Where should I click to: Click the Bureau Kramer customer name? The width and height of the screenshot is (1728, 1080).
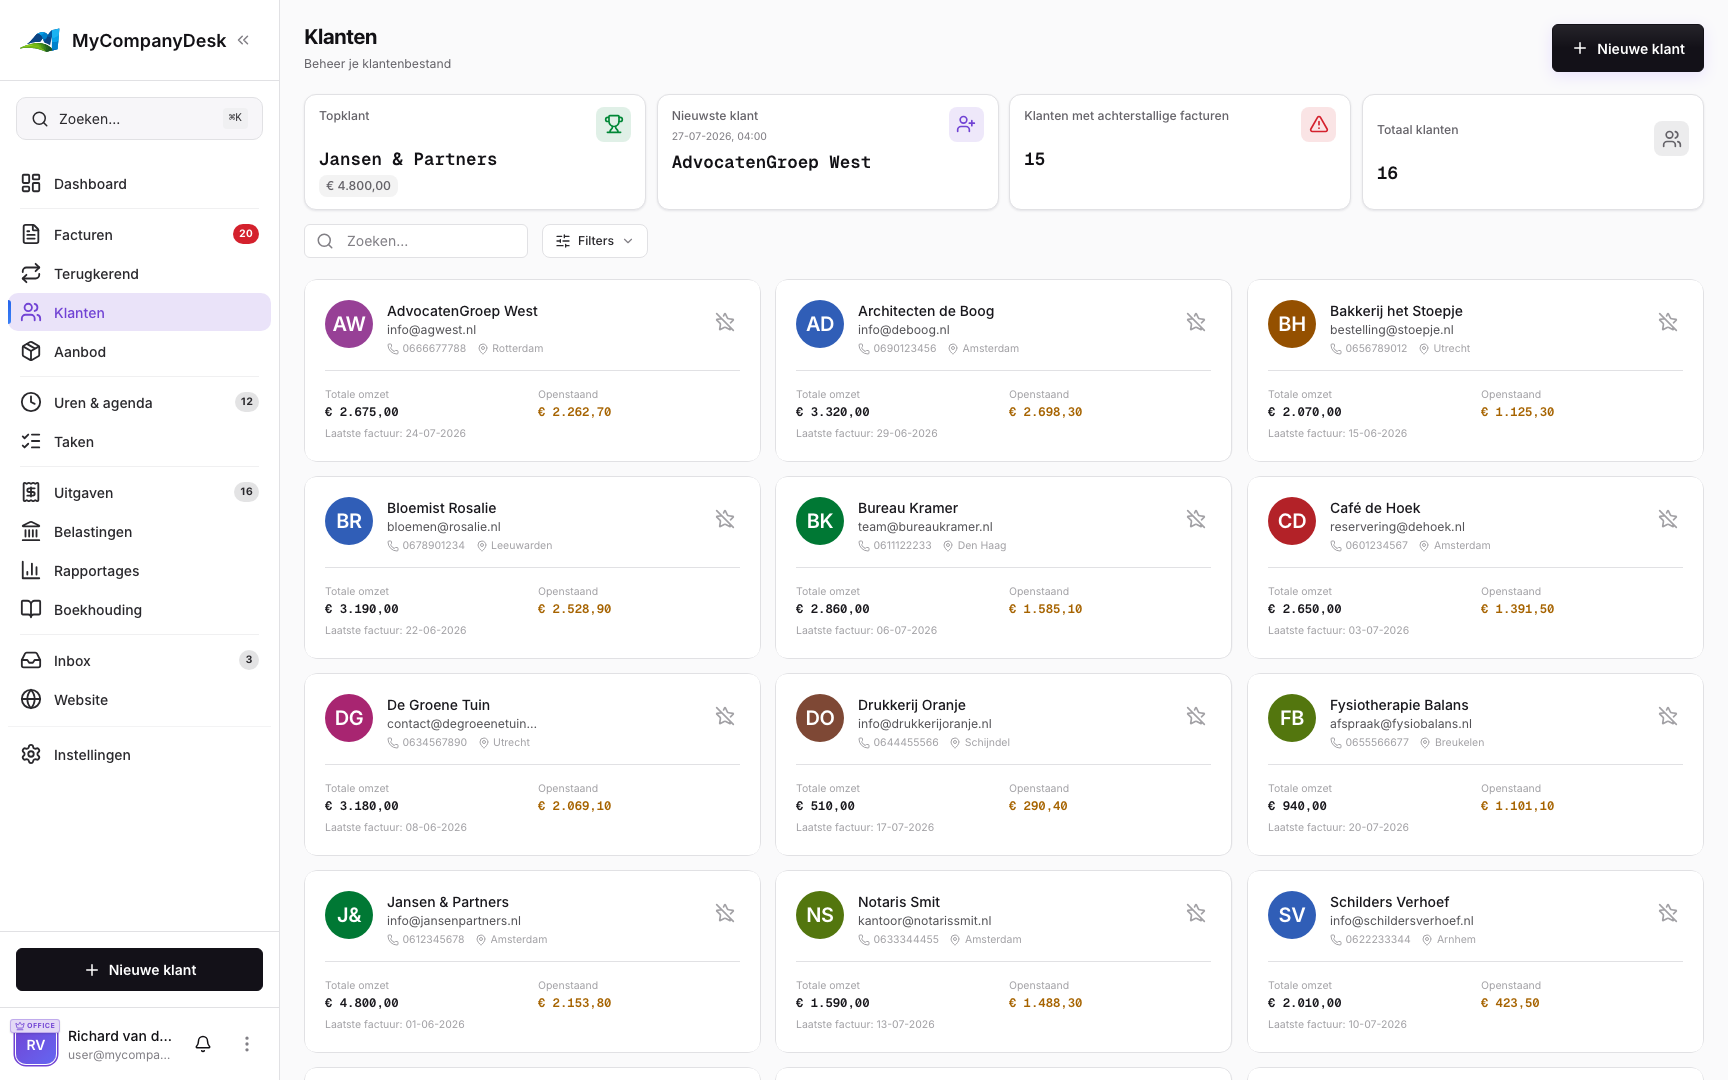908,508
